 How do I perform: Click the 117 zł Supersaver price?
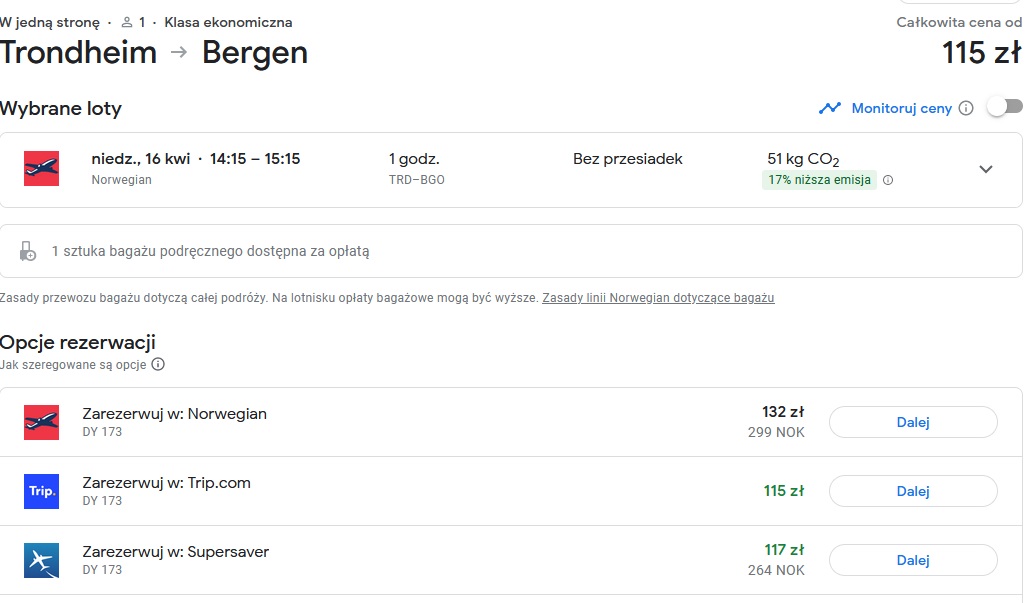coord(784,550)
